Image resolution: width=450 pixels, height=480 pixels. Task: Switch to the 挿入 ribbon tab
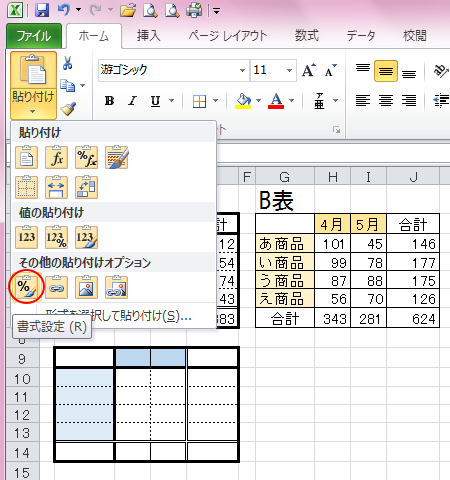(149, 35)
